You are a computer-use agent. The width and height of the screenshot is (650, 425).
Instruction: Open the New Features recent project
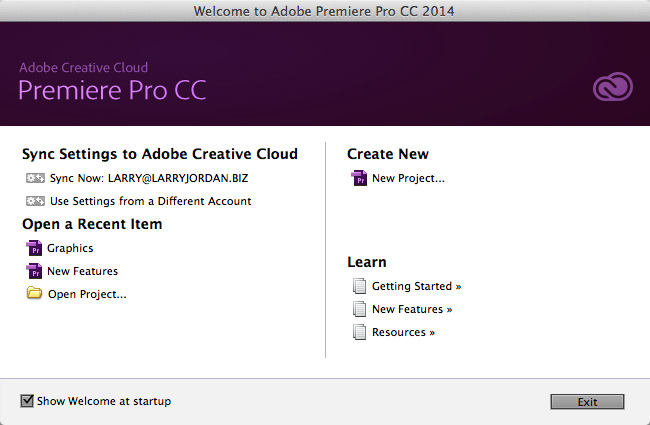82,271
